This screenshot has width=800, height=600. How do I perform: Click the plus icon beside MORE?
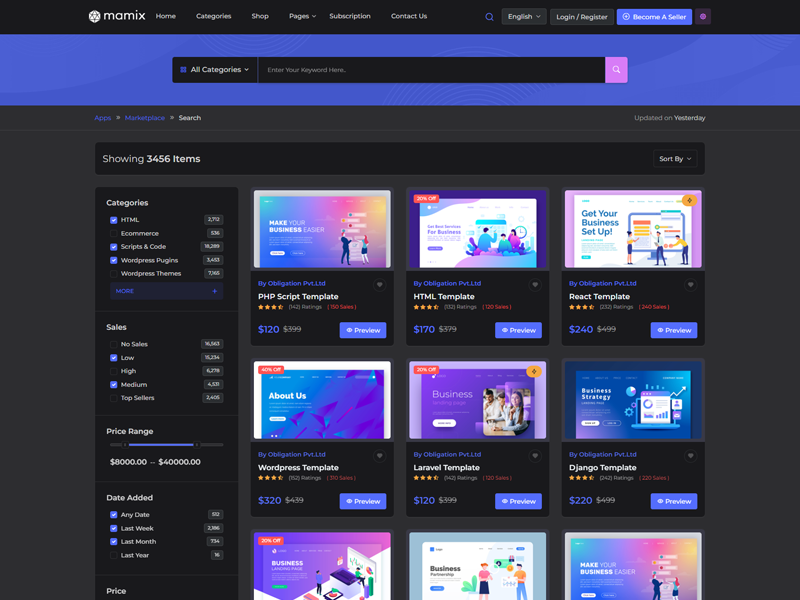pos(214,291)
